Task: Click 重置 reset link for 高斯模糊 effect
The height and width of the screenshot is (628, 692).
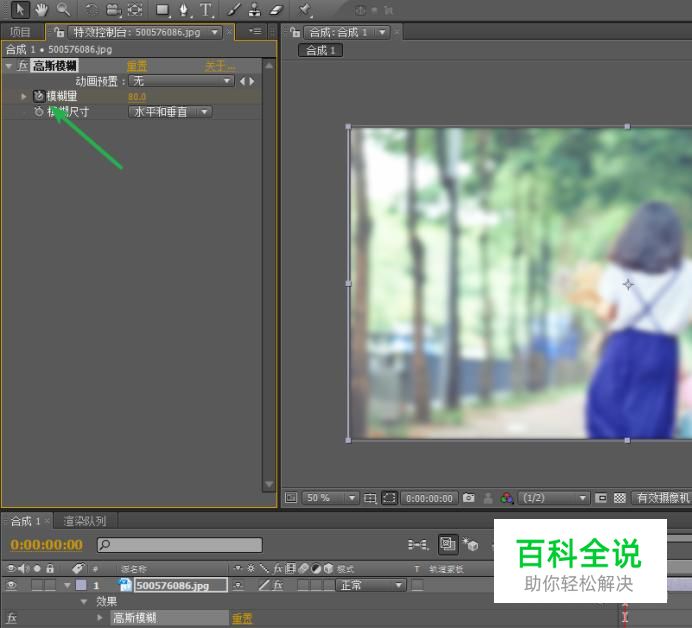Action: coord(137,67)
